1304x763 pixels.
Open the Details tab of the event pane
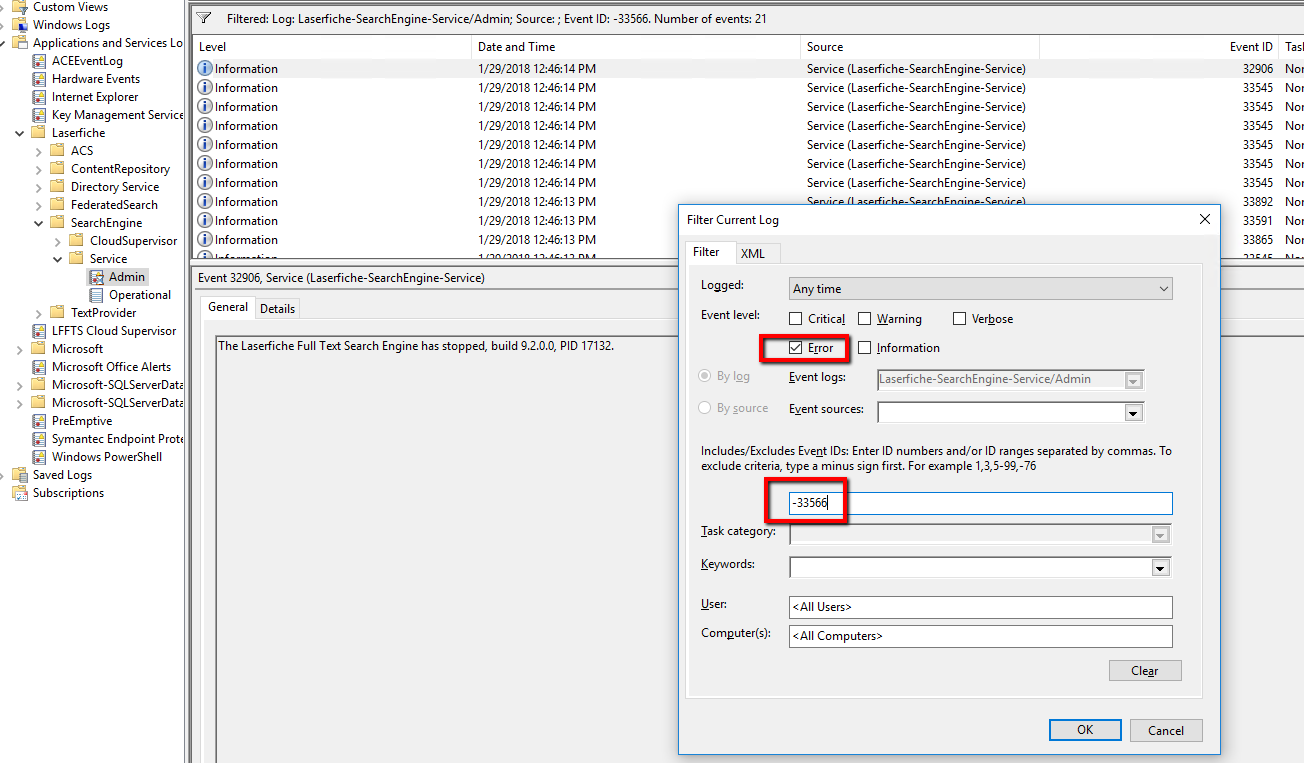[277, 309]
